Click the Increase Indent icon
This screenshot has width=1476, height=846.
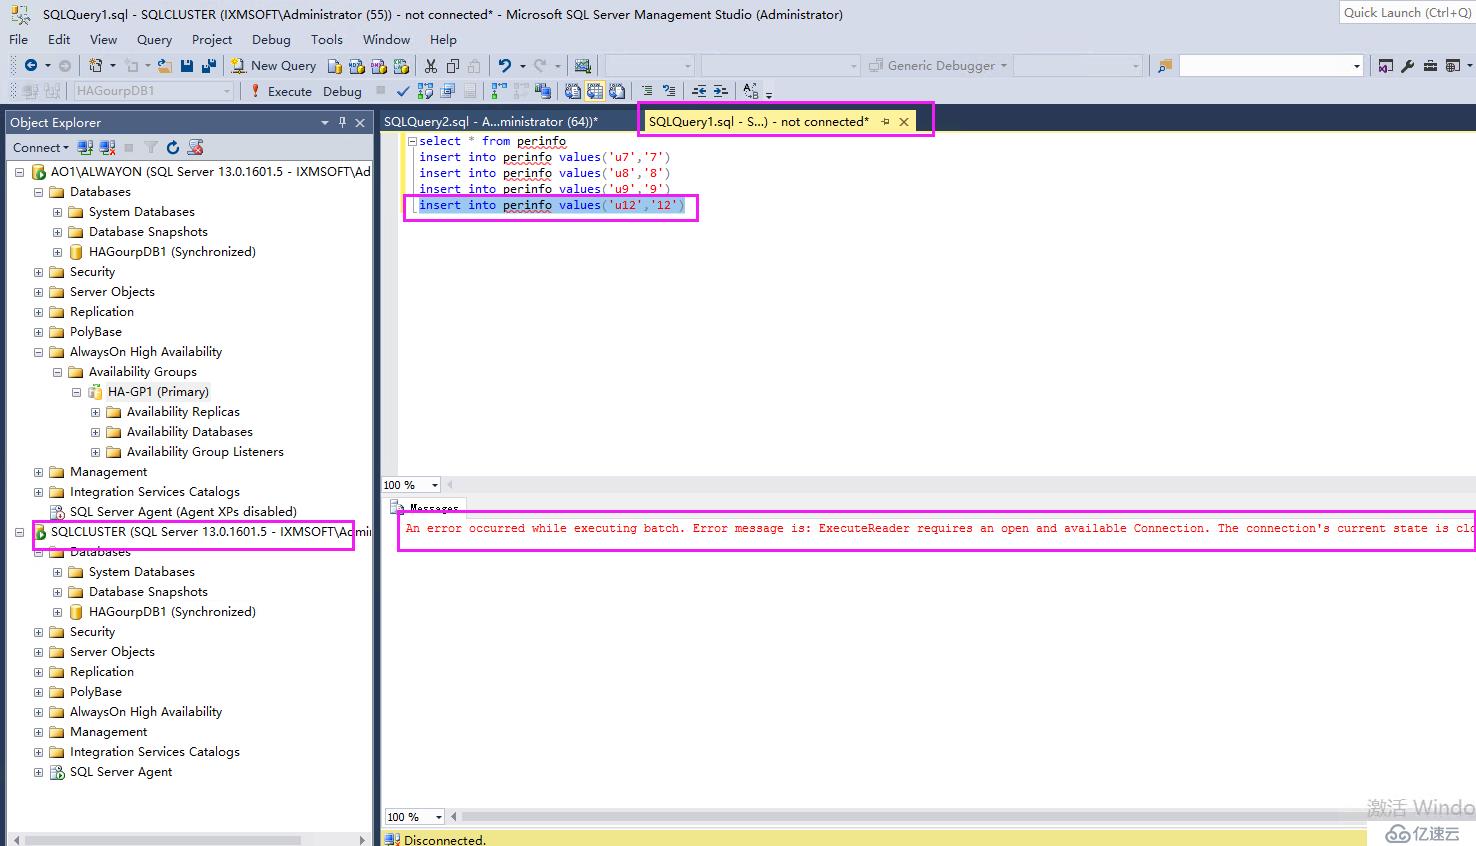tap(721, 91)
